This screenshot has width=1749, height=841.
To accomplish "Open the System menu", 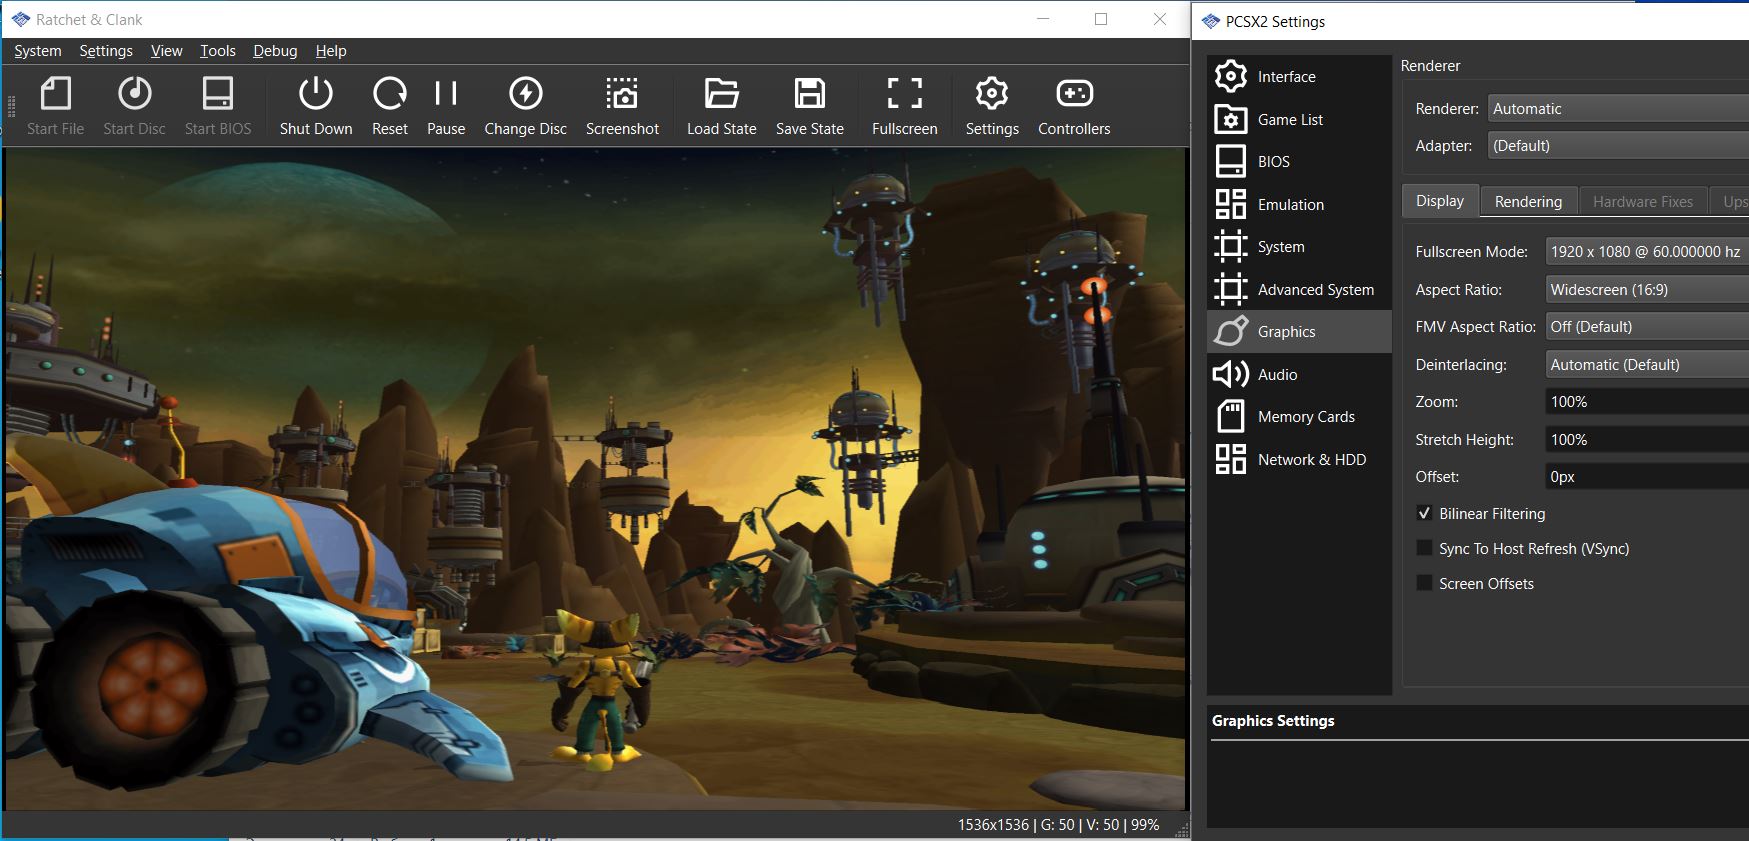I will 38,50.
